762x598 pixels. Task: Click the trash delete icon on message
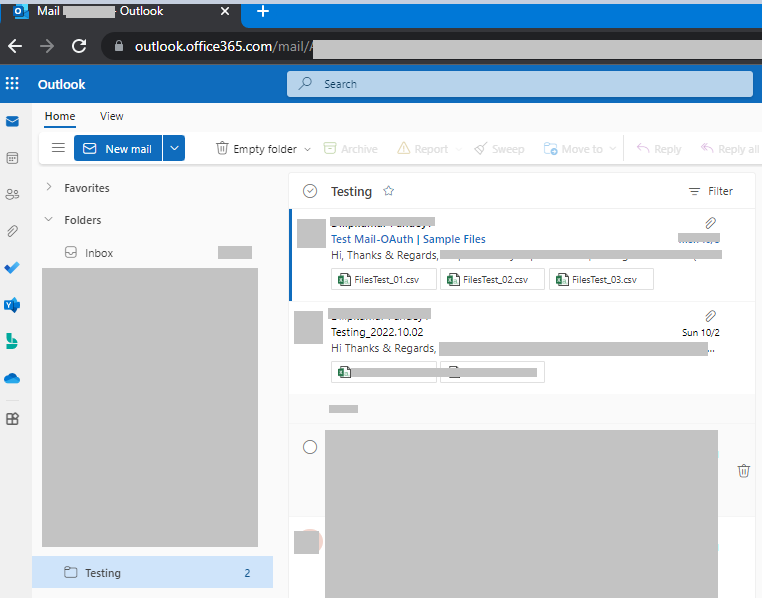pyautogui.click(x=744, y=471)
